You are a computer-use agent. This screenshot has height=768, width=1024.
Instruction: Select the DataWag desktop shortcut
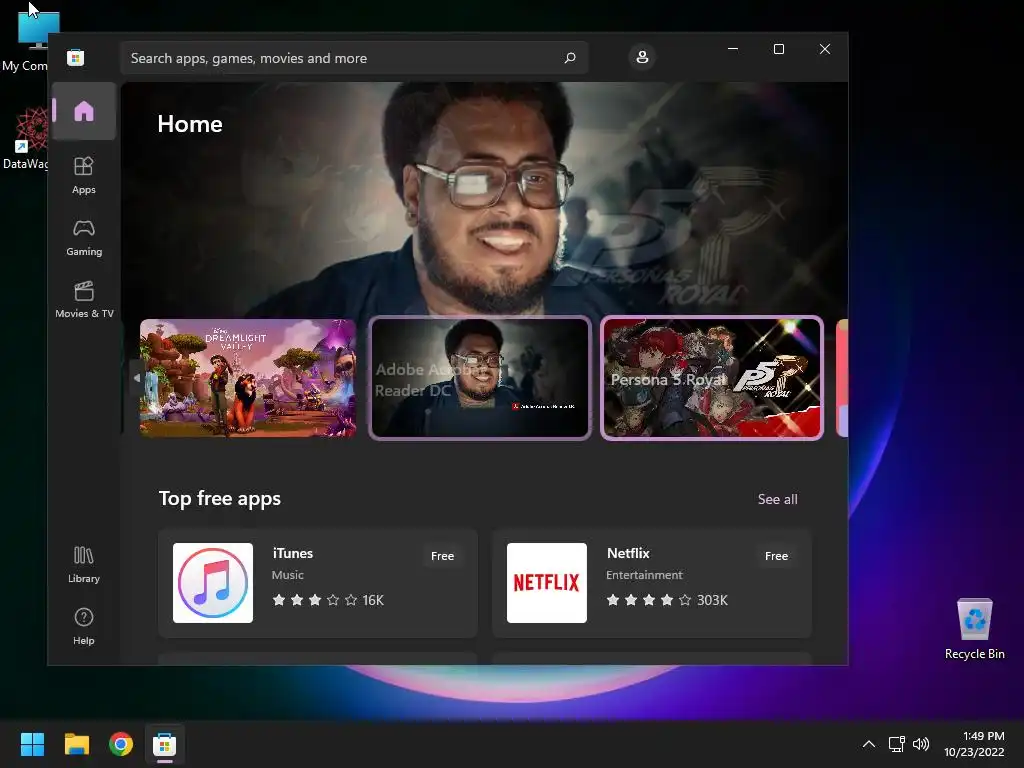(26, 138)
